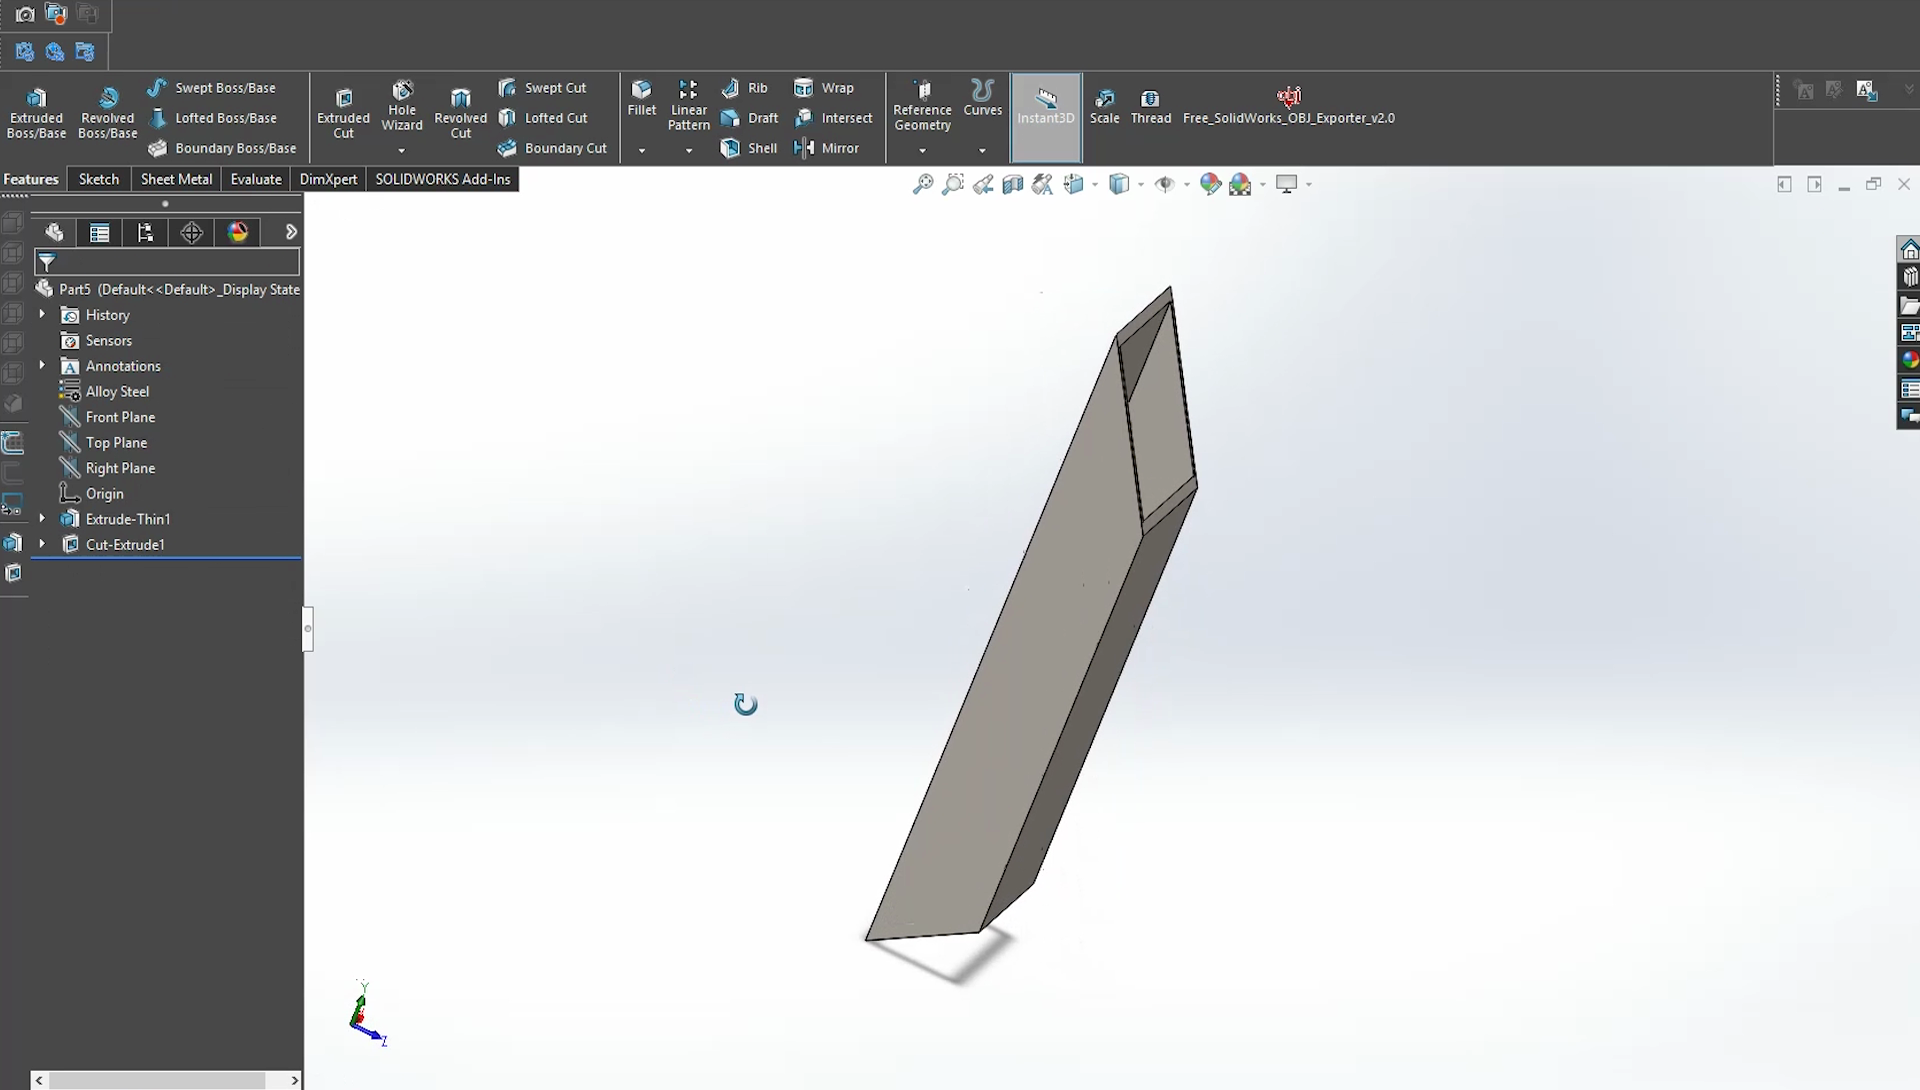Switch to the DimXpert tab
This screenshot has width=1920, height=1090.
328,179
